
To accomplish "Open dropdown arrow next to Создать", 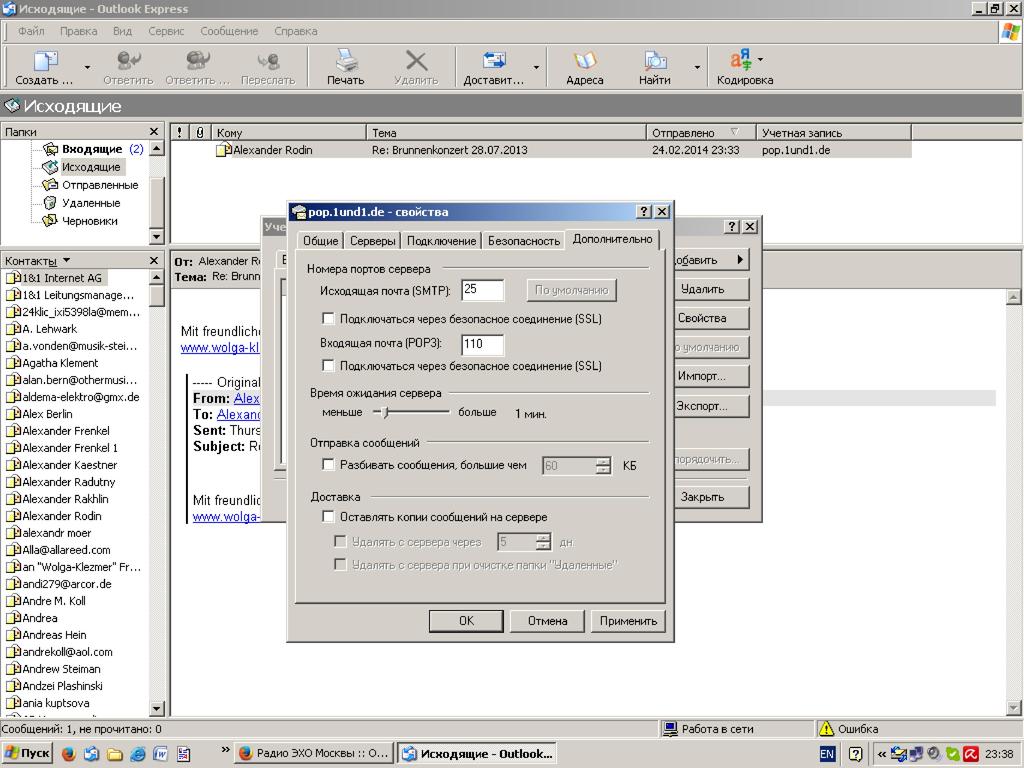I will pyautogui.click(x=87, y=68).
